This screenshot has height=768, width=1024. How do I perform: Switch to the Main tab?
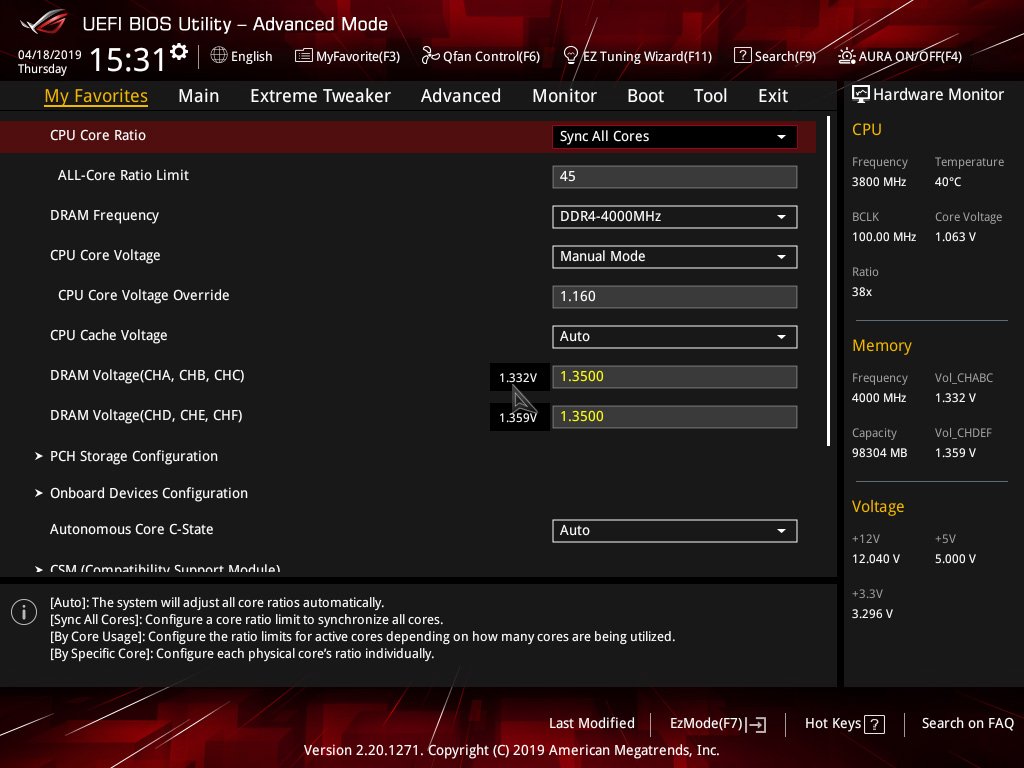(199, 96)
